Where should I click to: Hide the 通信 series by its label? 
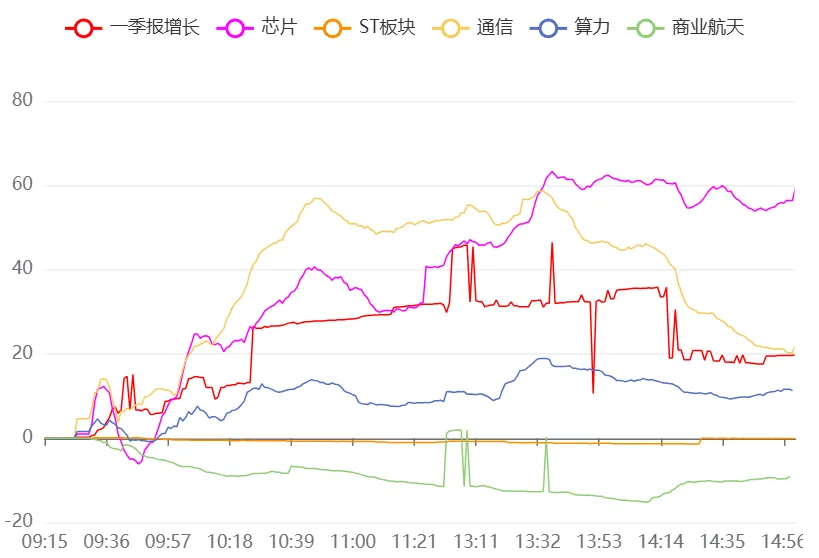[x=495, y=27]
